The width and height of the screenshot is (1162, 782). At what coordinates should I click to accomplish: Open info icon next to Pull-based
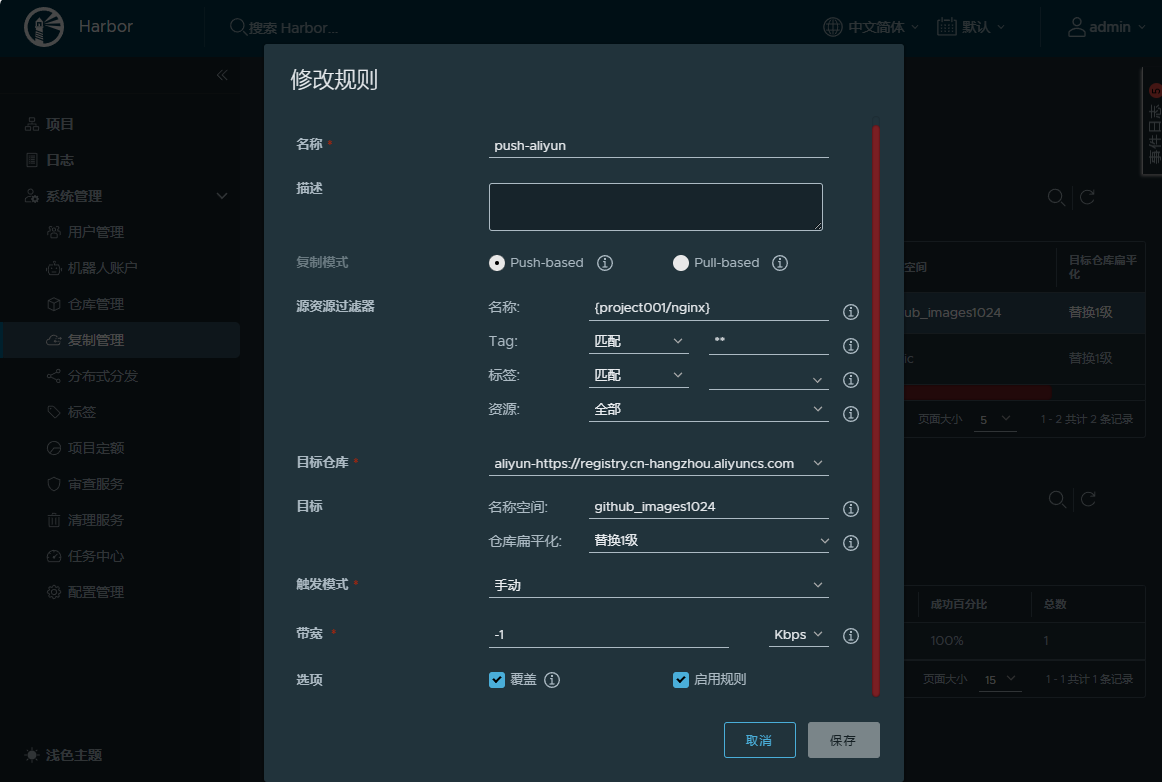[780, 263]
